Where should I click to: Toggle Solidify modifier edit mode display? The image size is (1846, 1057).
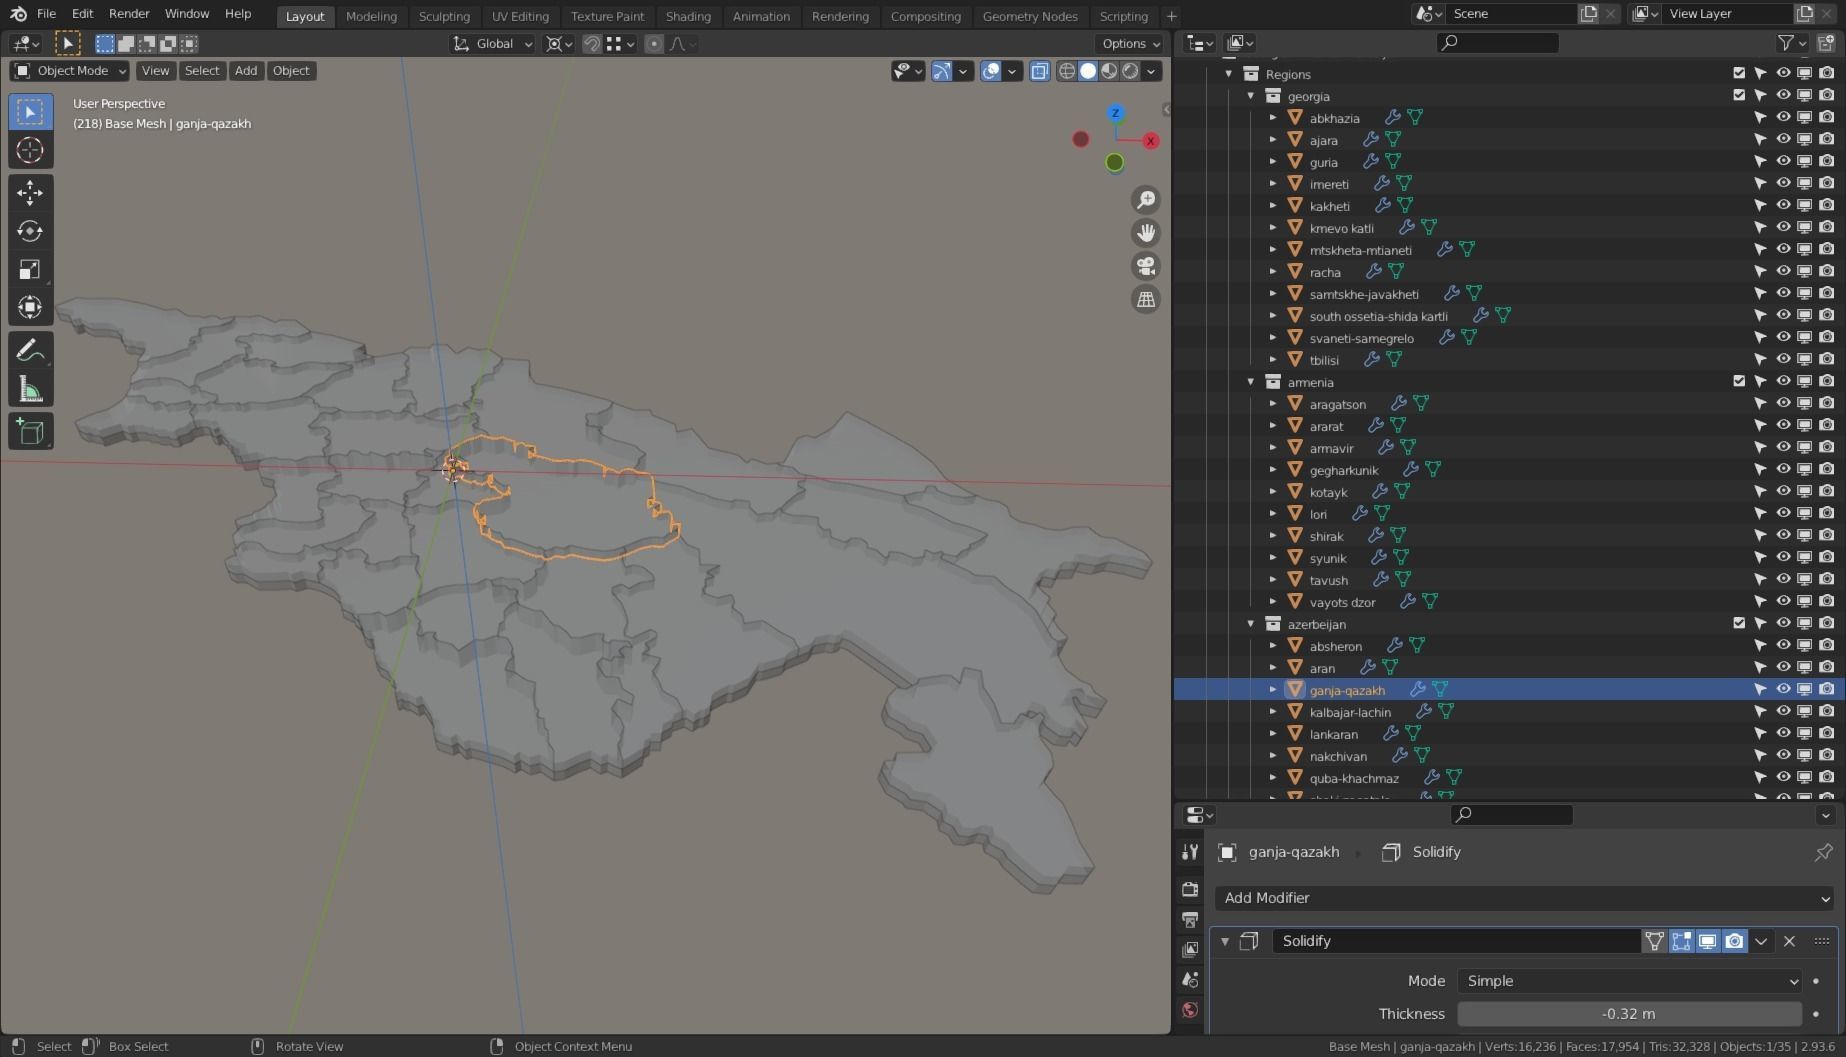[x=1681, y=941]
